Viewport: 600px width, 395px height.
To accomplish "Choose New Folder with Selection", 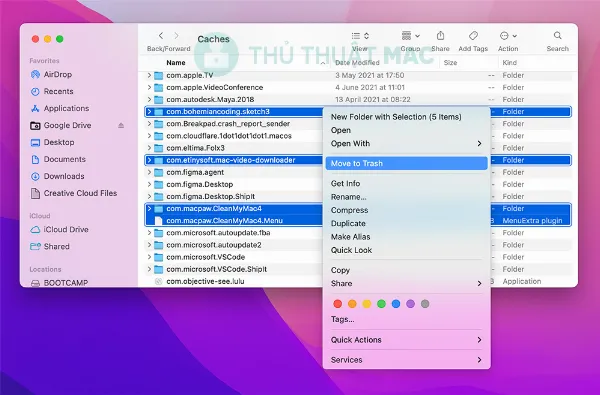I will tap(406, 117).
